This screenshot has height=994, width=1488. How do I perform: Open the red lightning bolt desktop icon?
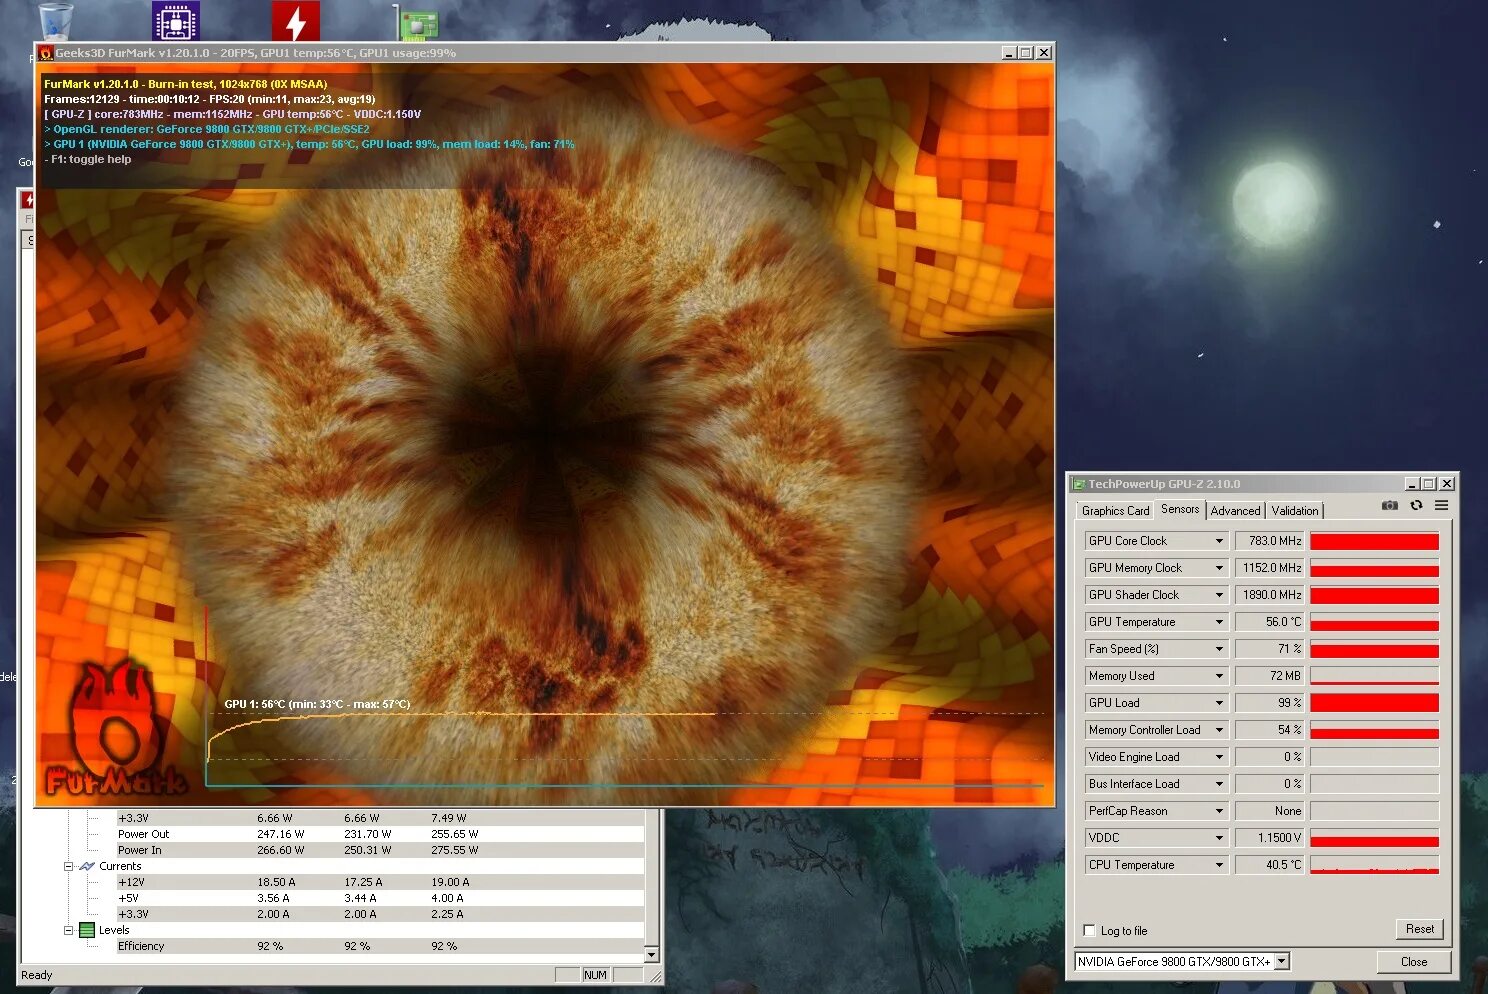pyautogui.click(x=296, y=21)
